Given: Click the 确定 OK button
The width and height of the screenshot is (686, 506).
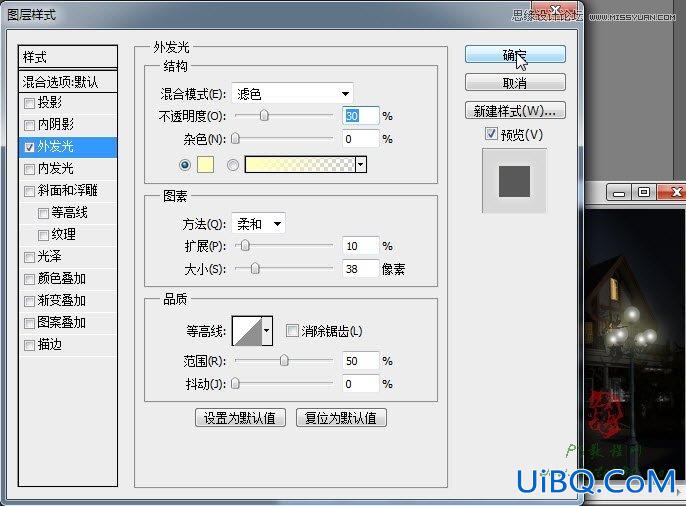Looking at the screenshot, I should pos(515,55).
